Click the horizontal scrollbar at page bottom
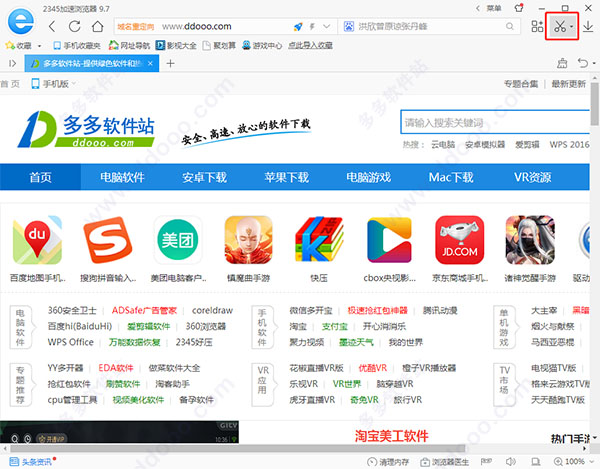 [238, 448]
